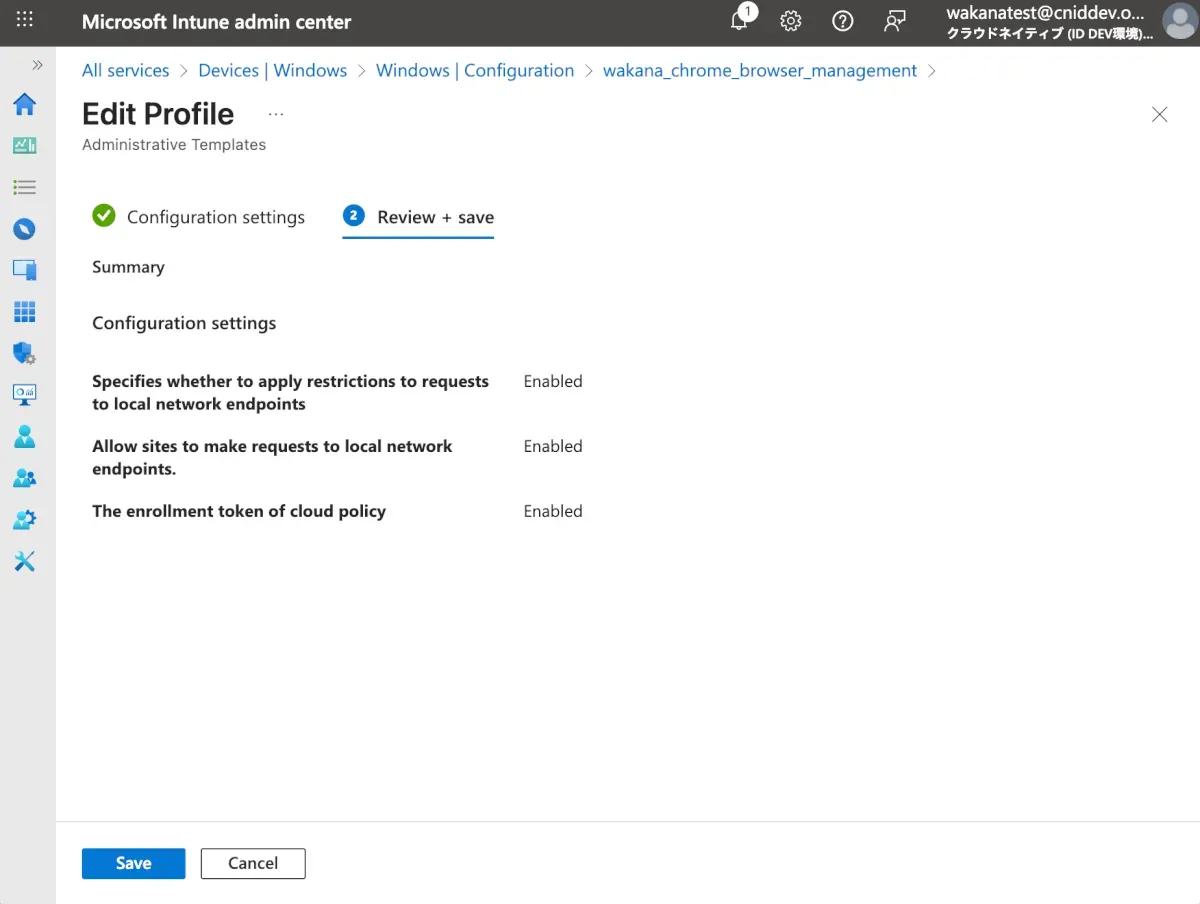The height and width of the screenshot is (904, 1200).
Task: Select the Review + save step
Action: pyautogui.click(x=418, y=217)
